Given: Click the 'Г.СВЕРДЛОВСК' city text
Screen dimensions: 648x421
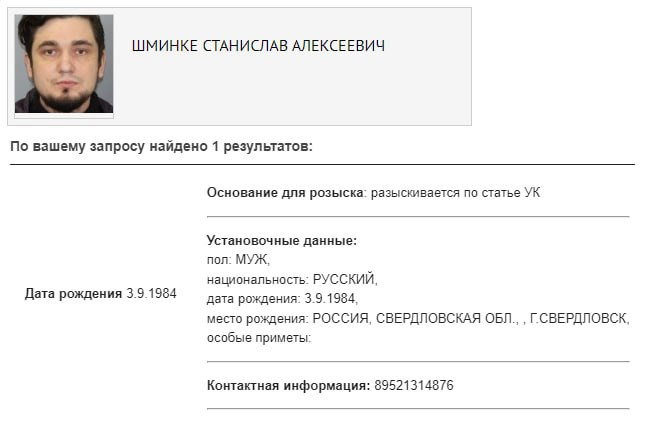Looking at the screenshot, I should pyautogui.click(x=580, y=318).
